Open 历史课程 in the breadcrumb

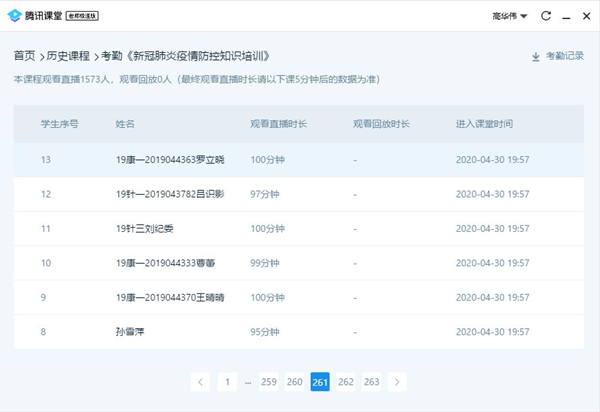68,56
